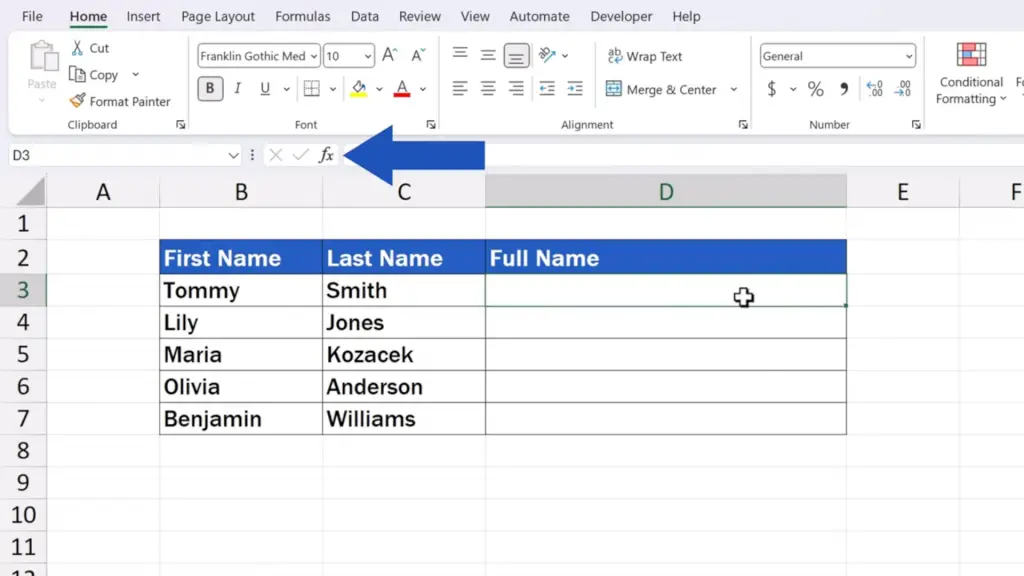
Task: Open the font name dropdown
Action: pos(313,56)
